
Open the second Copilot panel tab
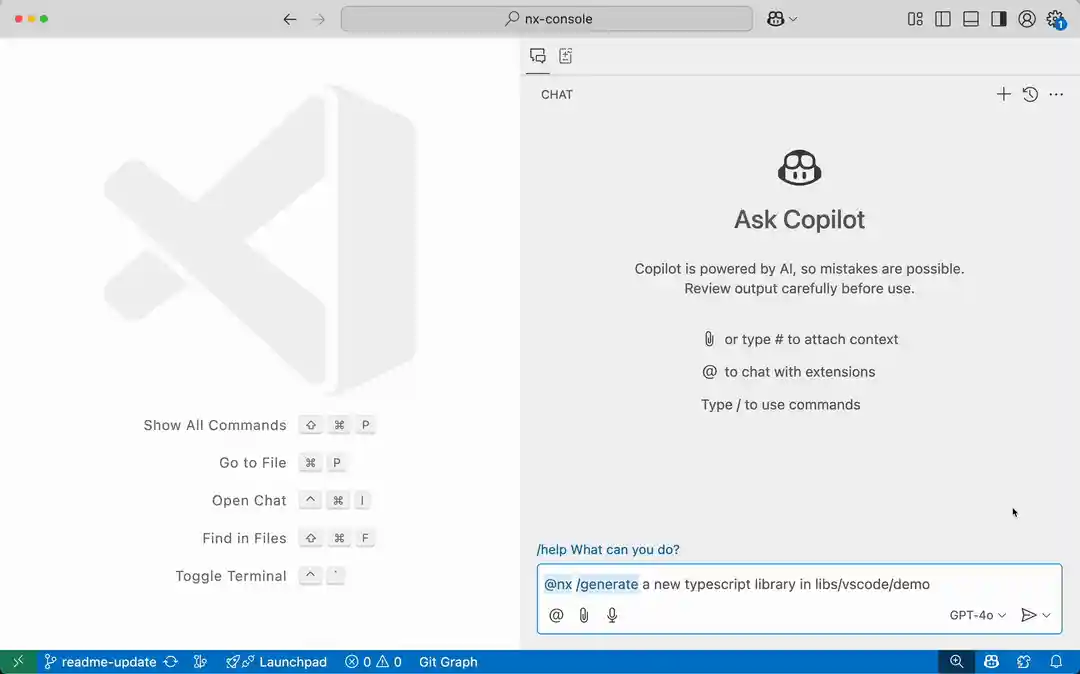tap(565, 56)
